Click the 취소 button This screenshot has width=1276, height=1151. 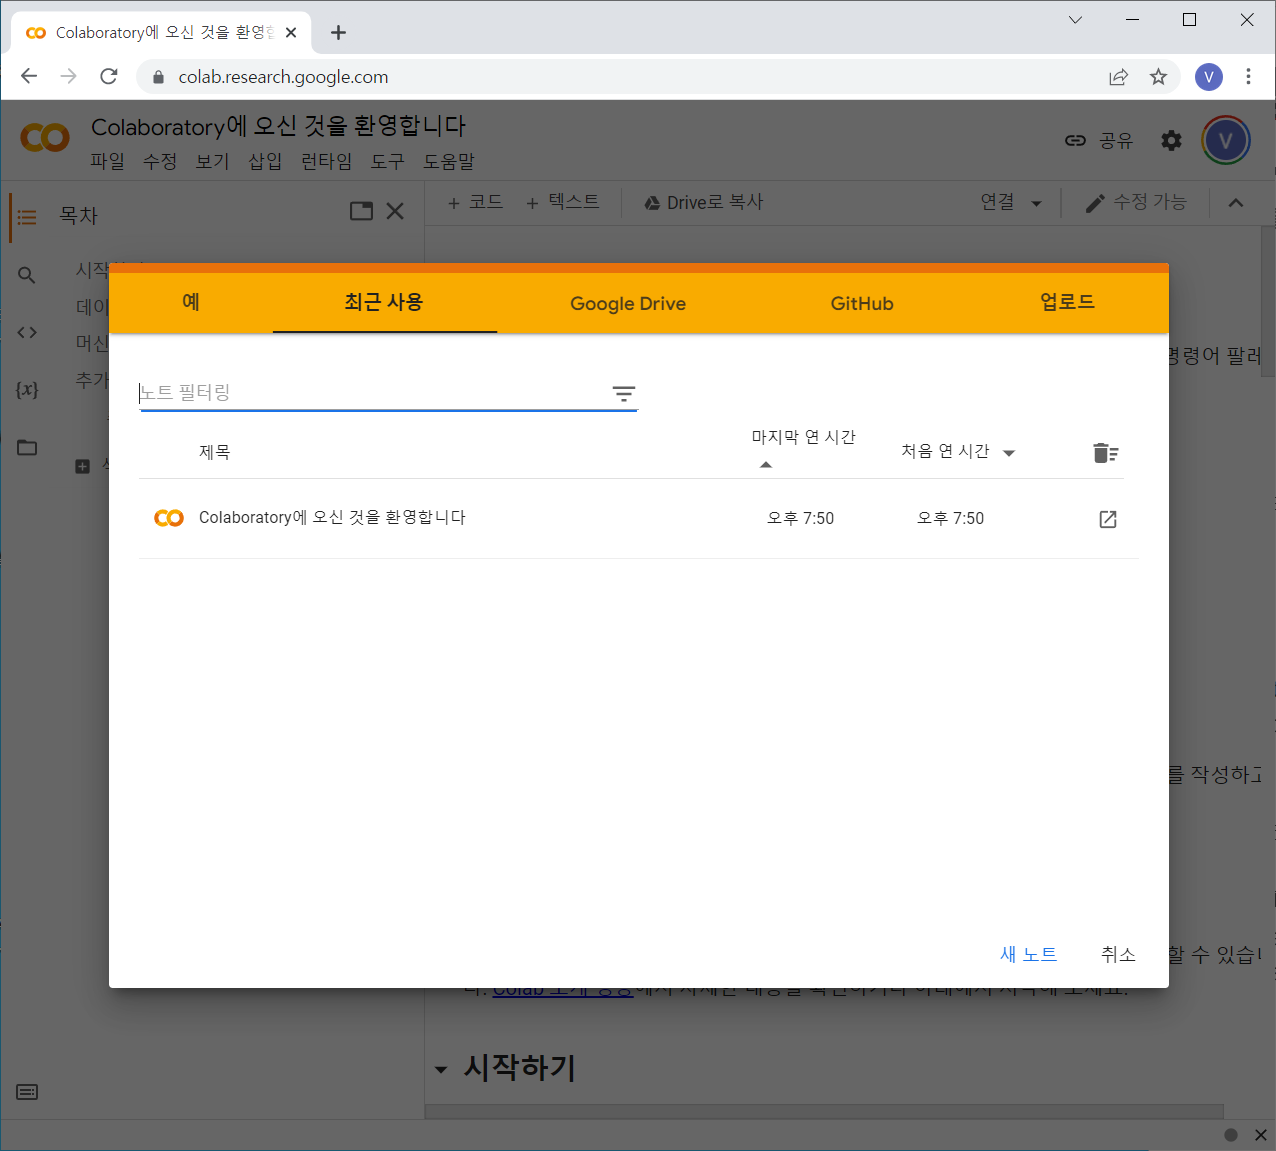pyautogui.click(x=1118, y=954)
